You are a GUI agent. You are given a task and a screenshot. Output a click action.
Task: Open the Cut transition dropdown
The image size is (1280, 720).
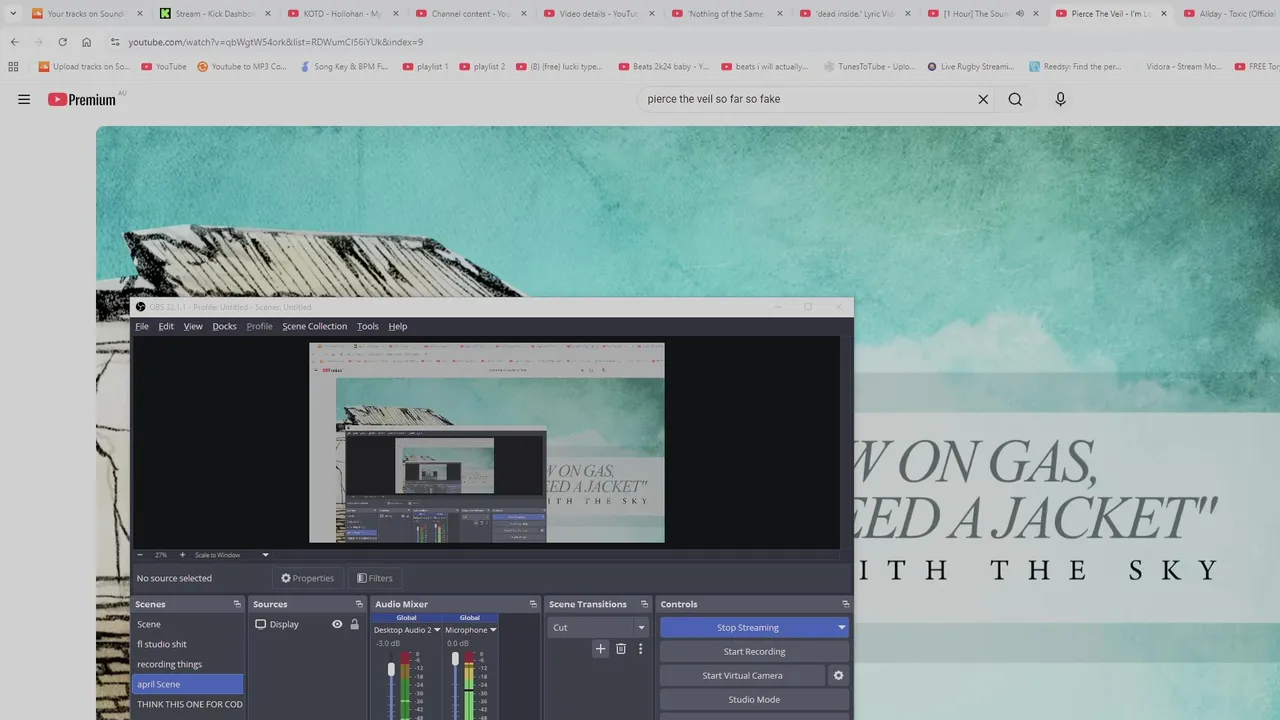coord(599,628)
